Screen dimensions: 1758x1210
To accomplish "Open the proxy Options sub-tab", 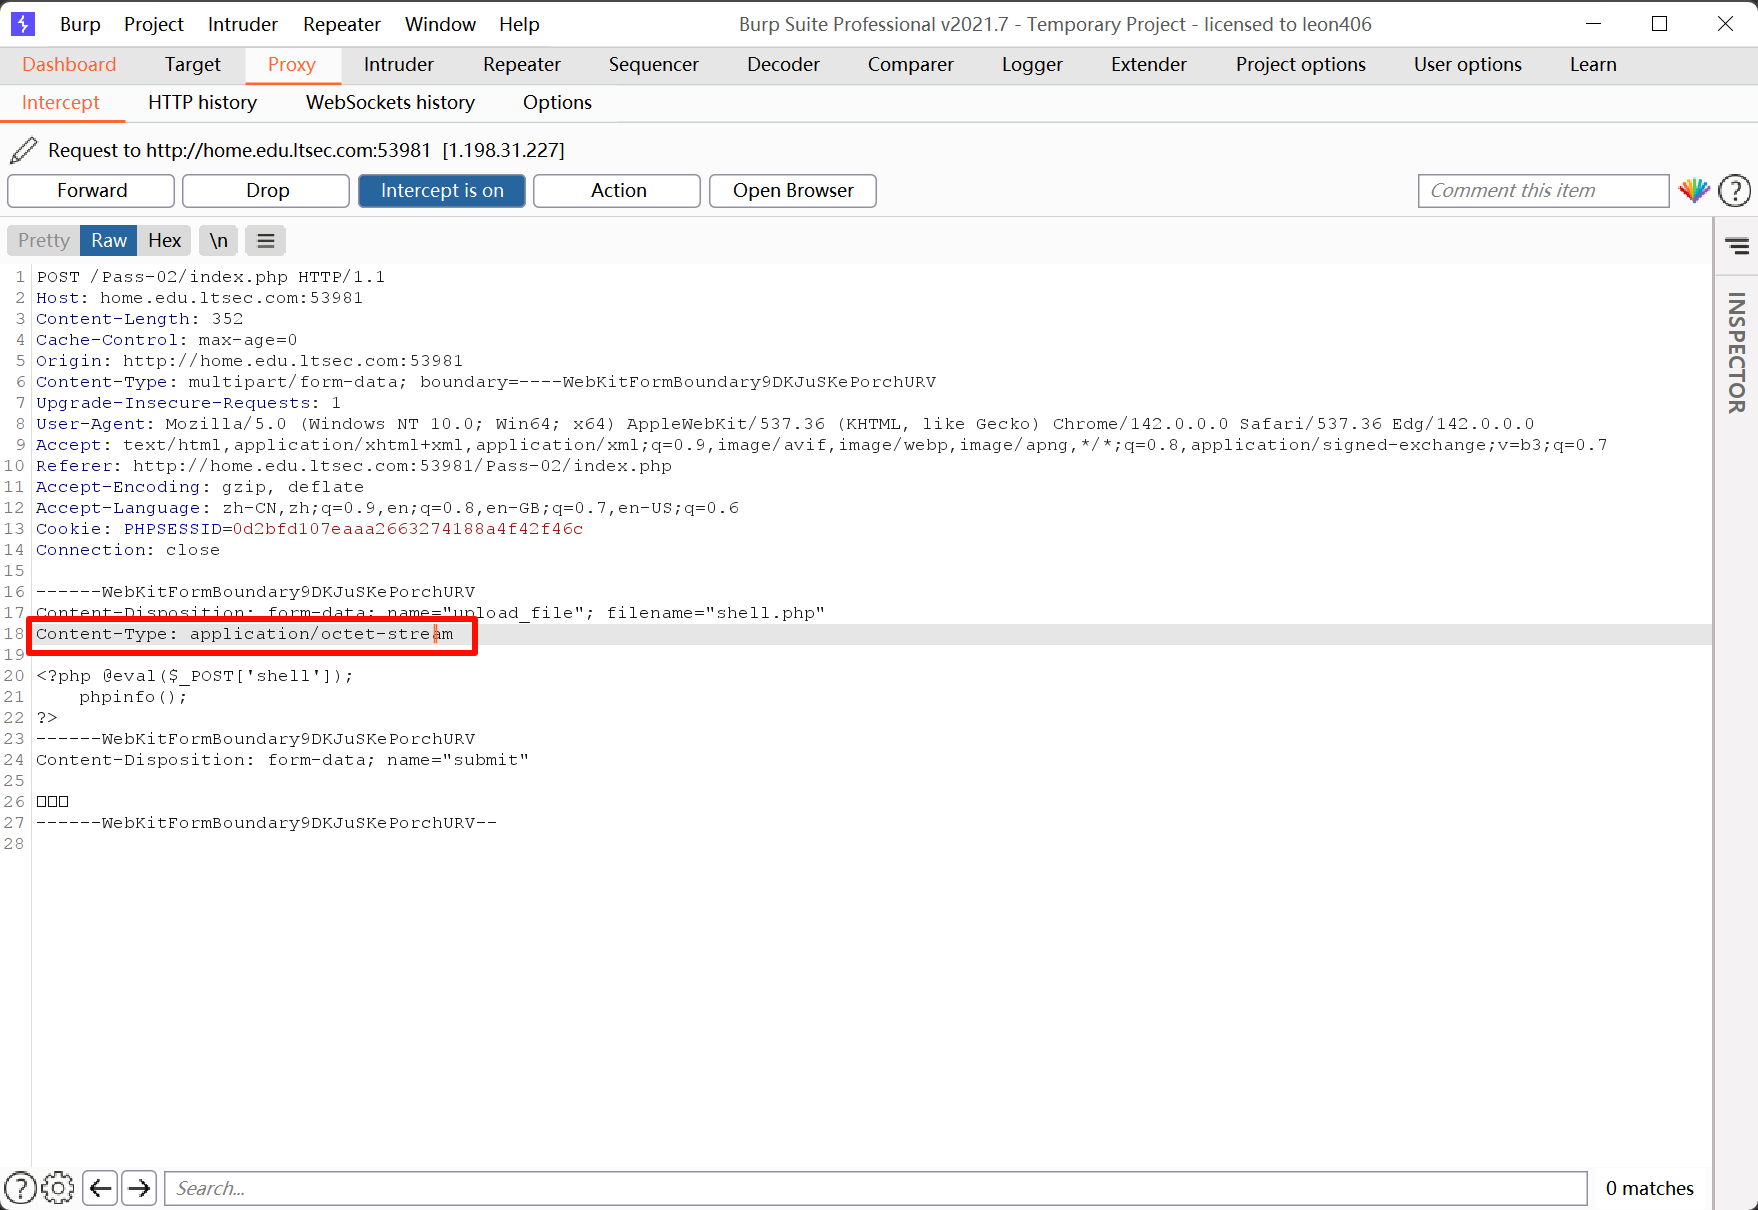I will click(557, 102).
